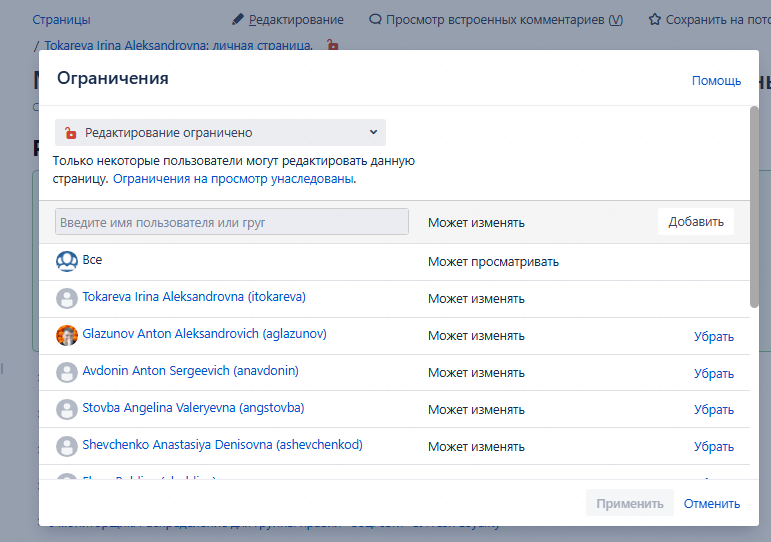The image size is (771, 542).
Task: Click the red lock icon in restriction dropdown
Action: click(x=71, y=133)
